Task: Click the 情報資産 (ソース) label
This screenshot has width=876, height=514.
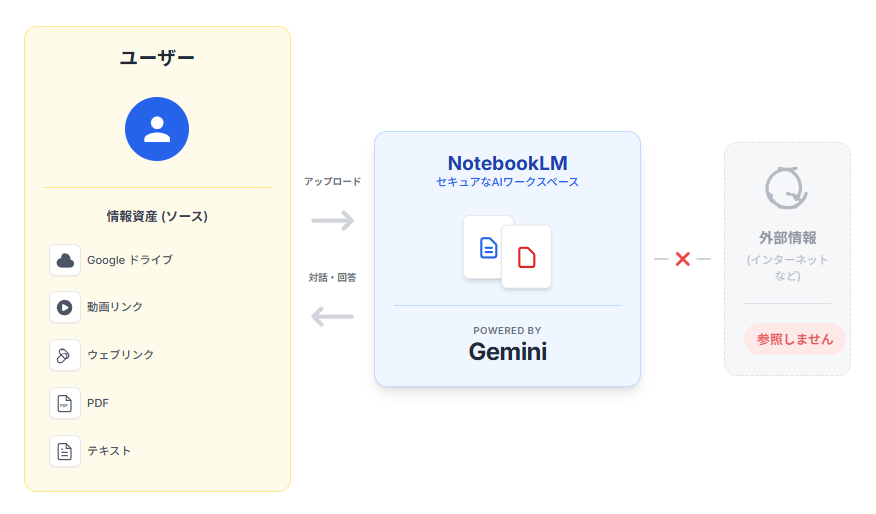Action: pos(157,217)
